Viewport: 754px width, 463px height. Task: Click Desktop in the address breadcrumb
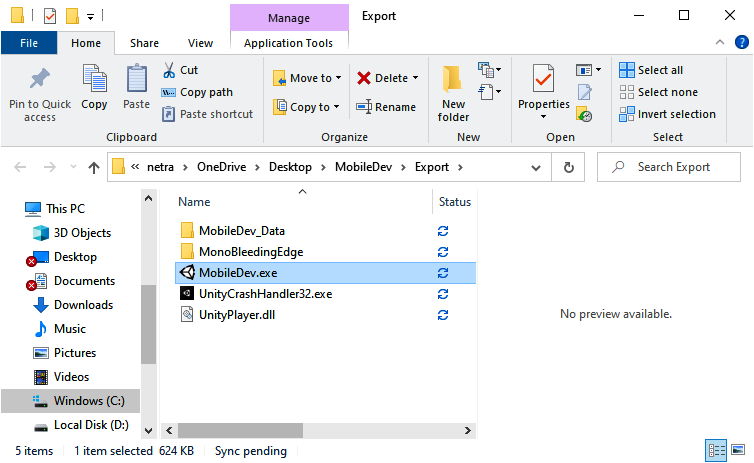[x=290, y=167]
